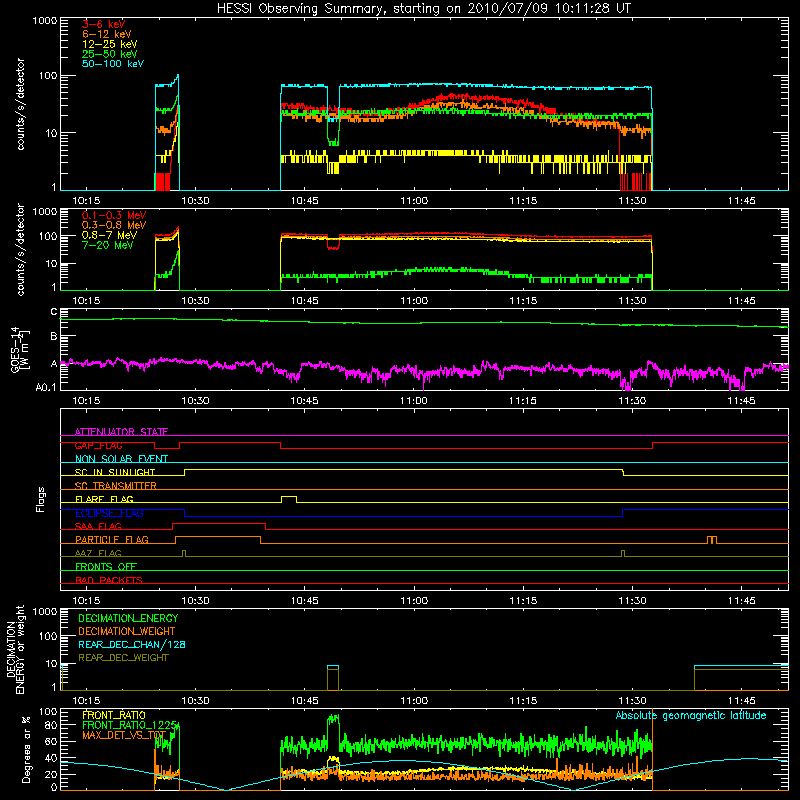Click the 11:45 tick label under GOES panel
Viewport: 800px width, 800px height.
[741, 401]
